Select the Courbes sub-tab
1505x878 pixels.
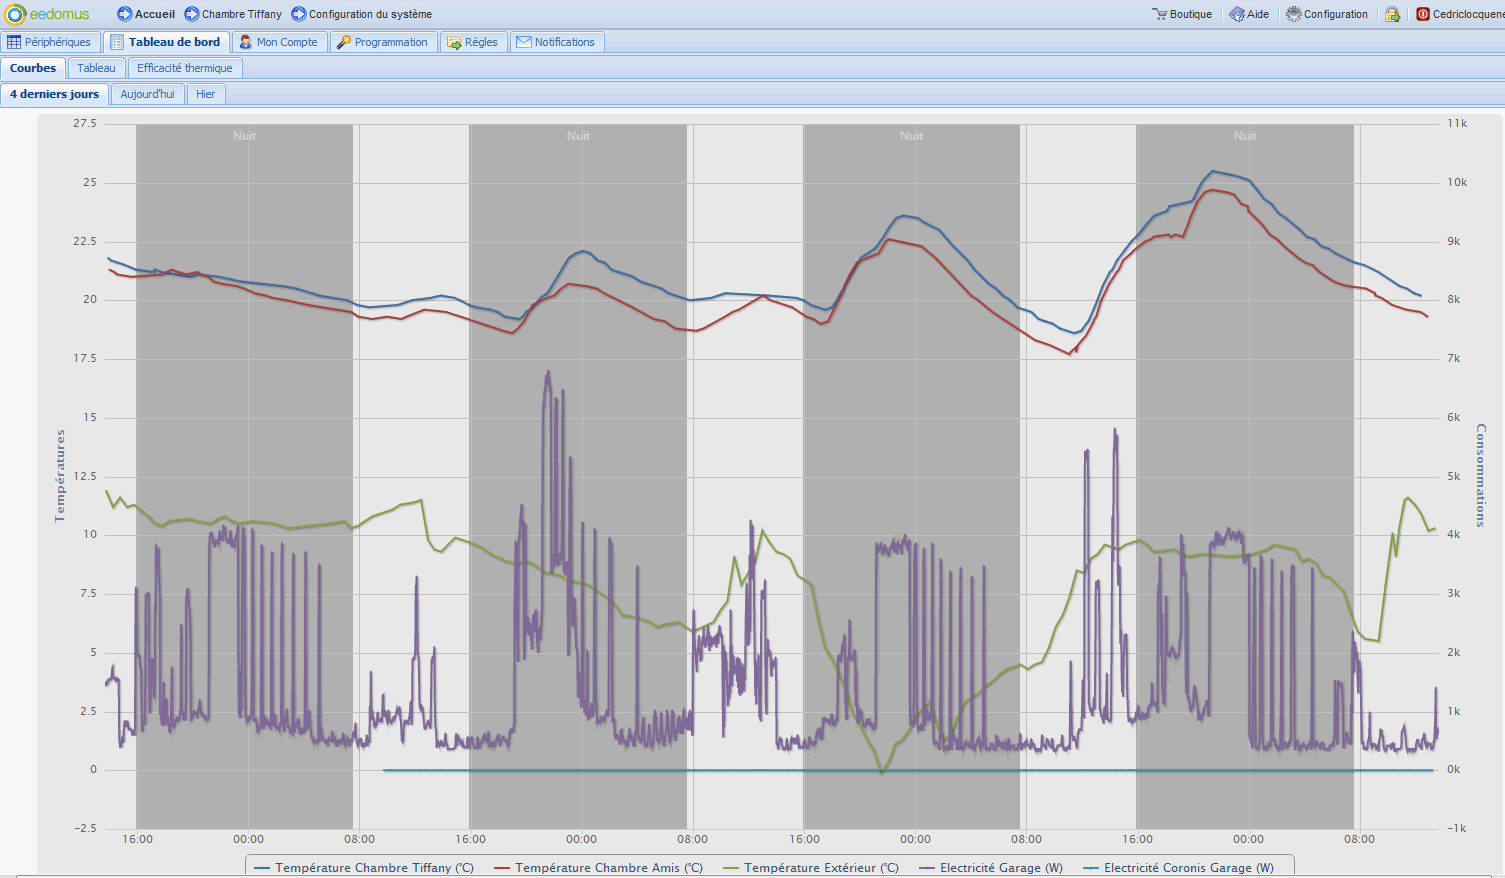(x=33, y=68)
